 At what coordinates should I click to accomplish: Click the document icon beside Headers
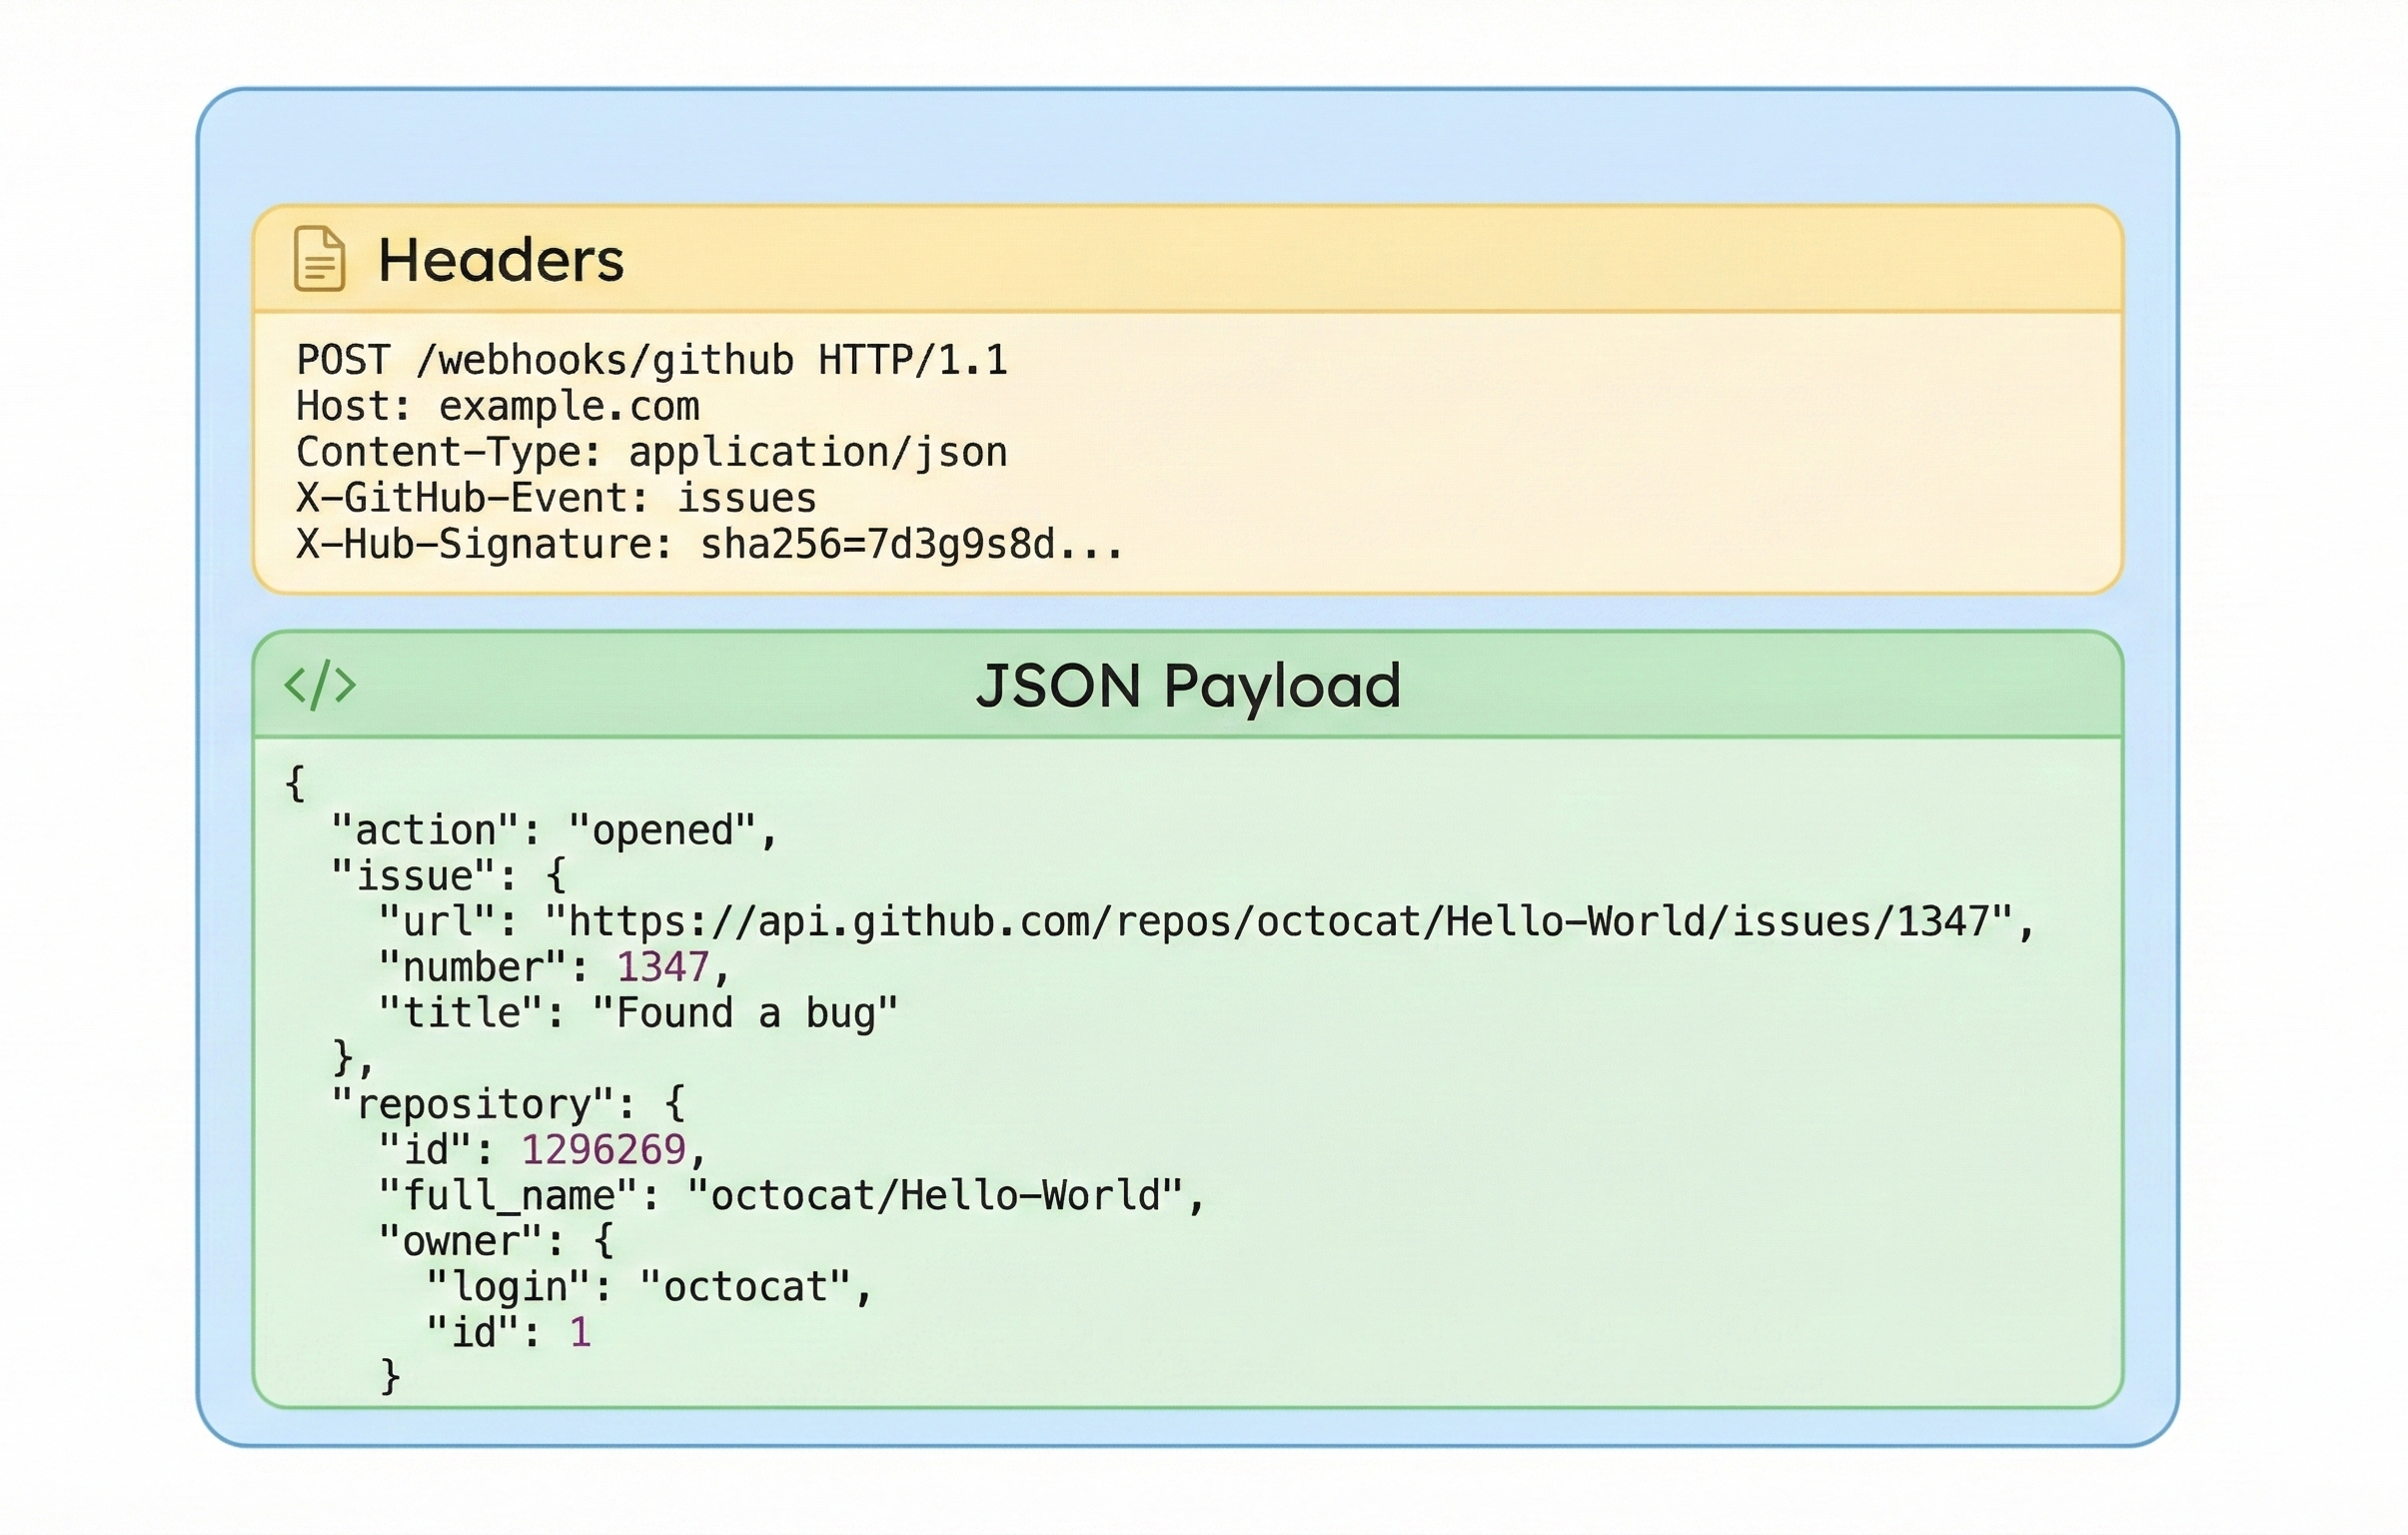(318, 262)
